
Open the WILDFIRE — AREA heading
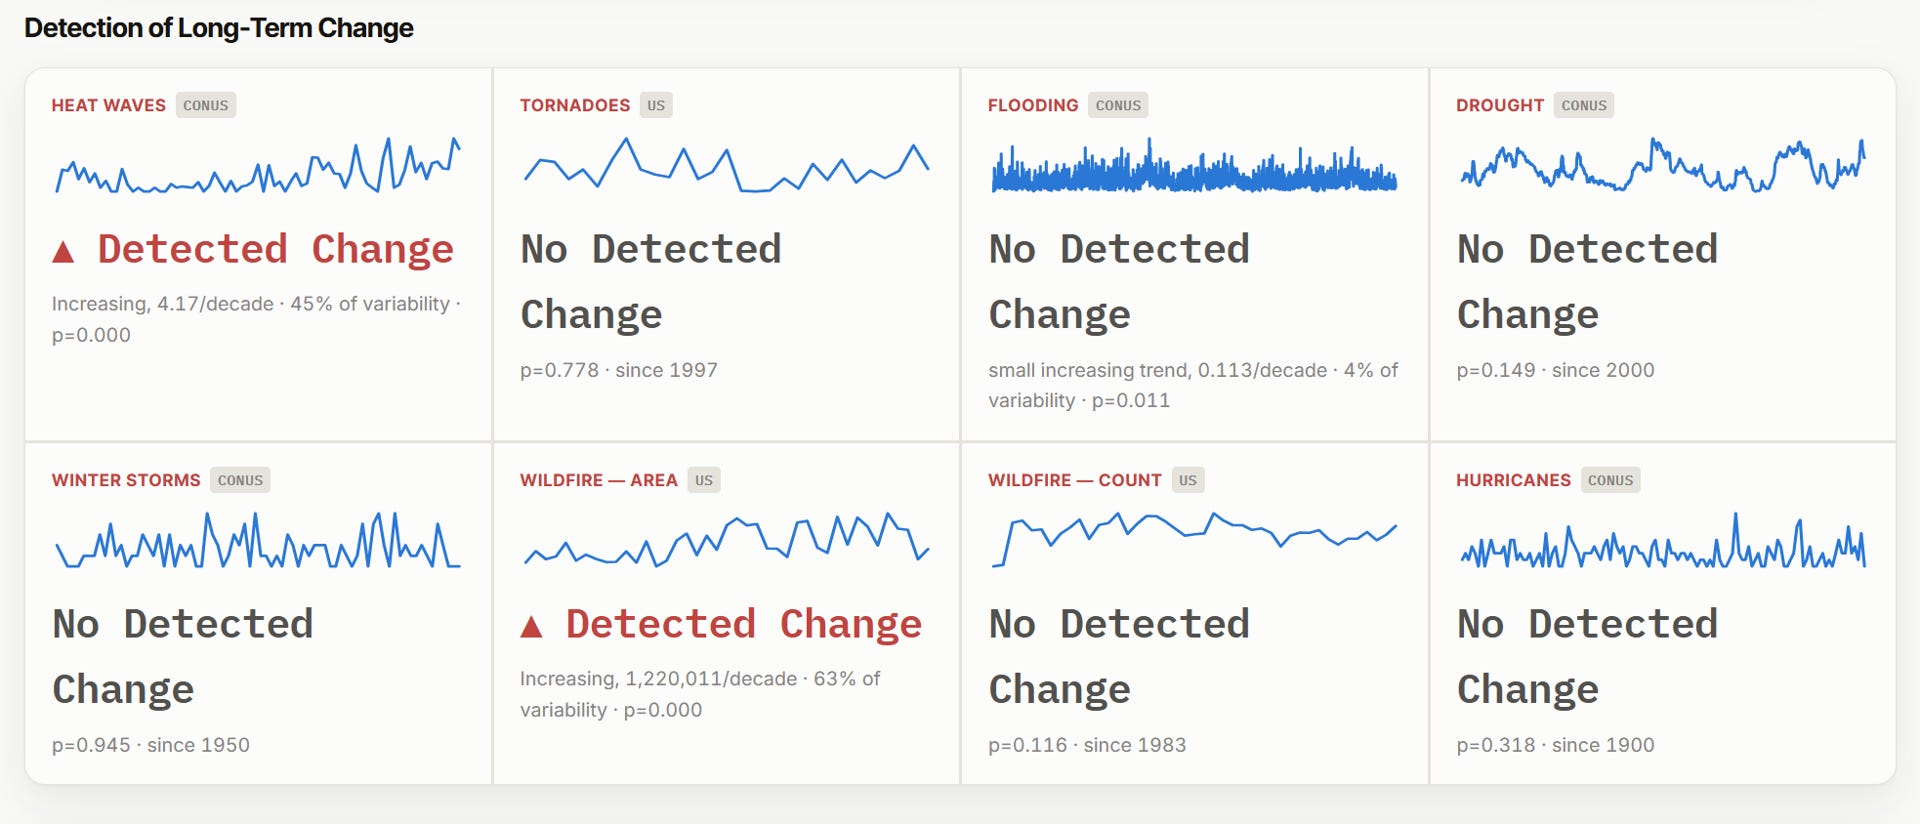tap(599, 480)
